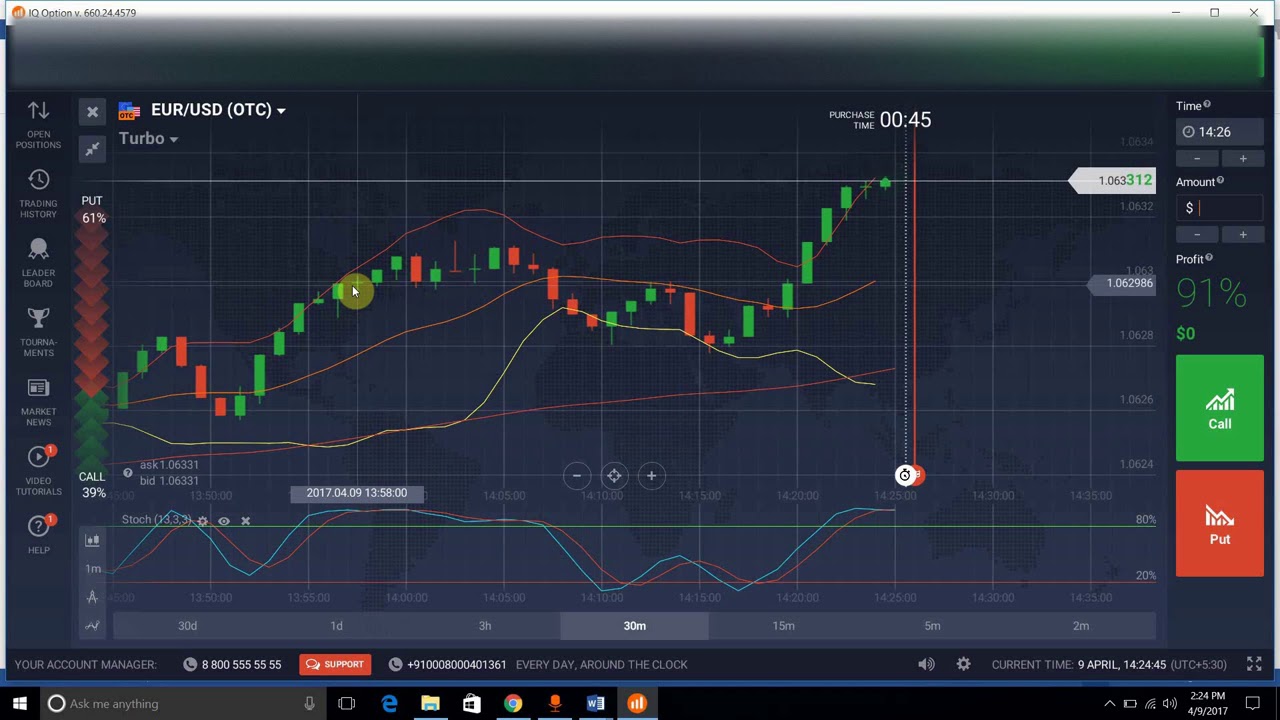Open Tournaments from the sidebar

coord(38,332)
